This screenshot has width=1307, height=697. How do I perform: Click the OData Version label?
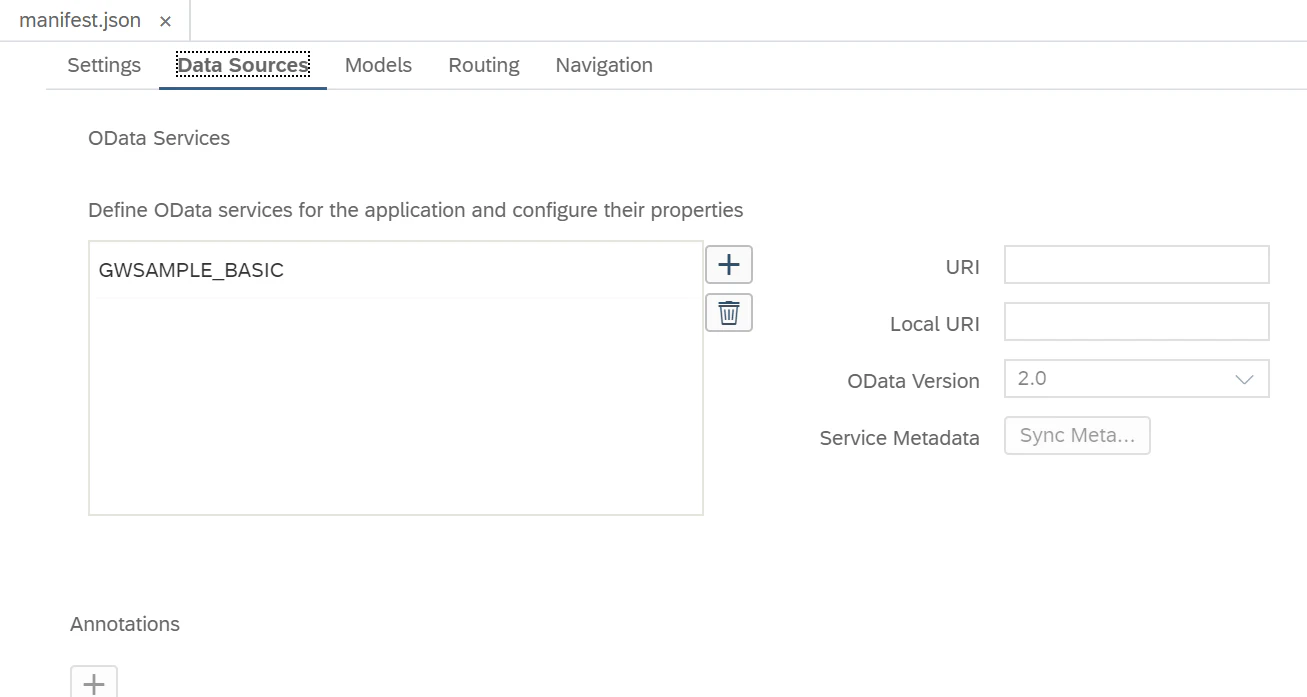click(913, 381)
